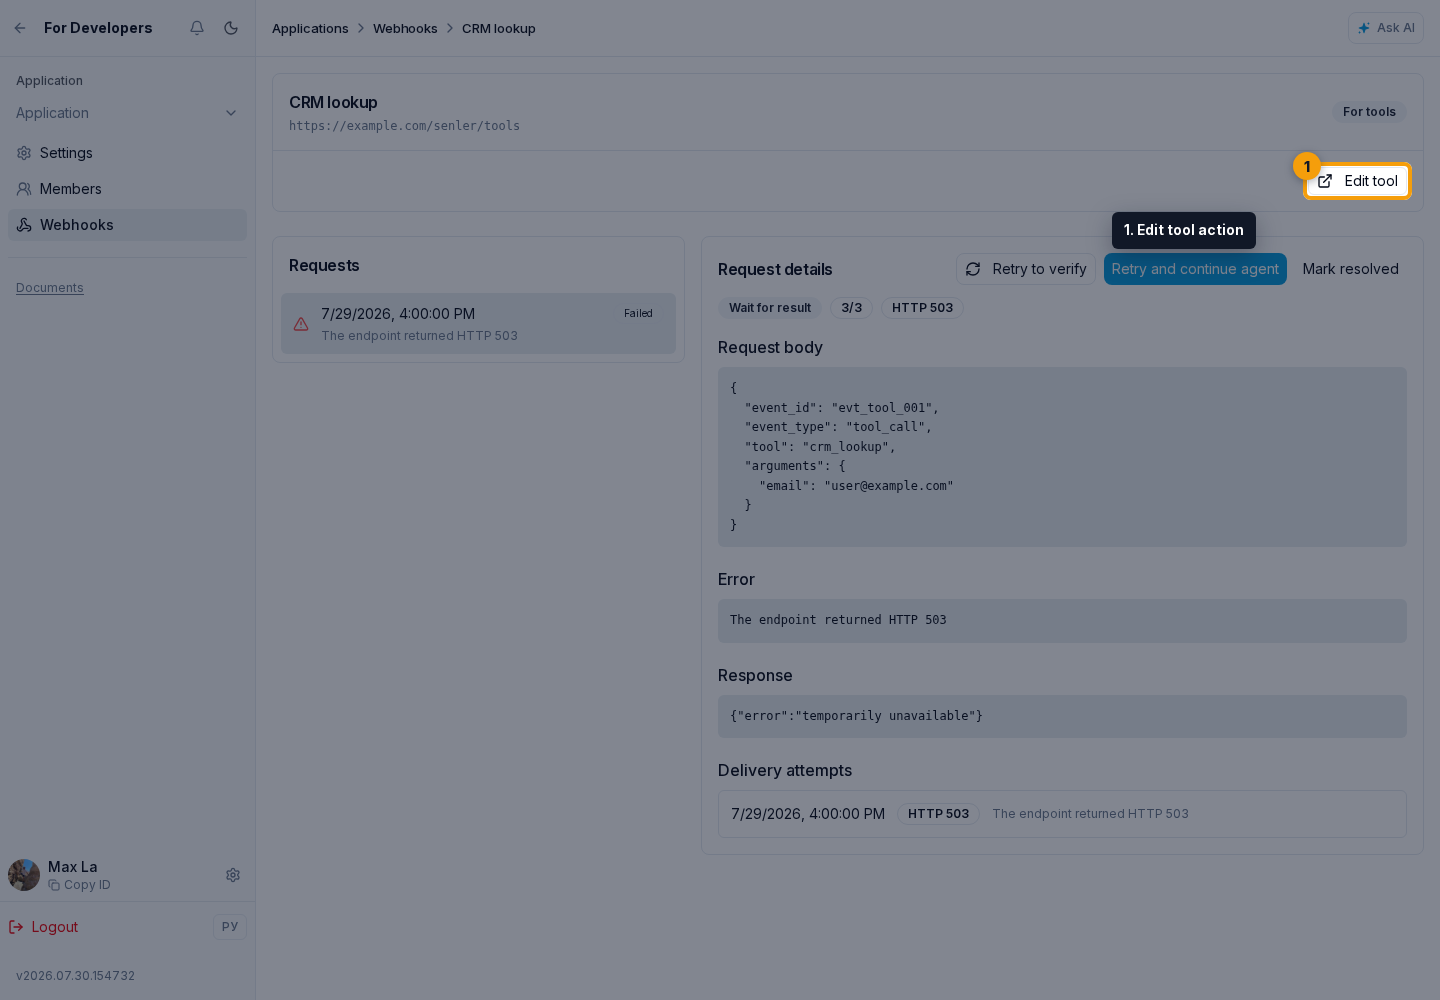The width and height of the screenshot is (1440, 1000).
Task: Click the Error message text box
Action: pos(1062,621)
